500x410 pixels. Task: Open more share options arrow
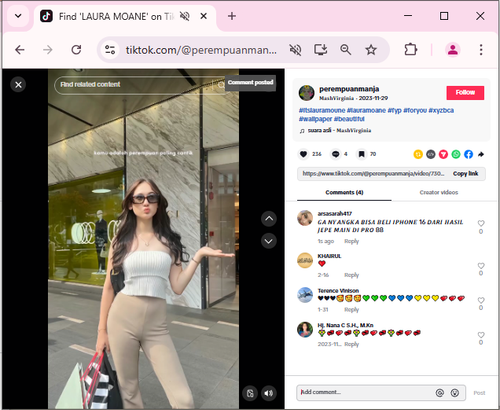(481, 154)
